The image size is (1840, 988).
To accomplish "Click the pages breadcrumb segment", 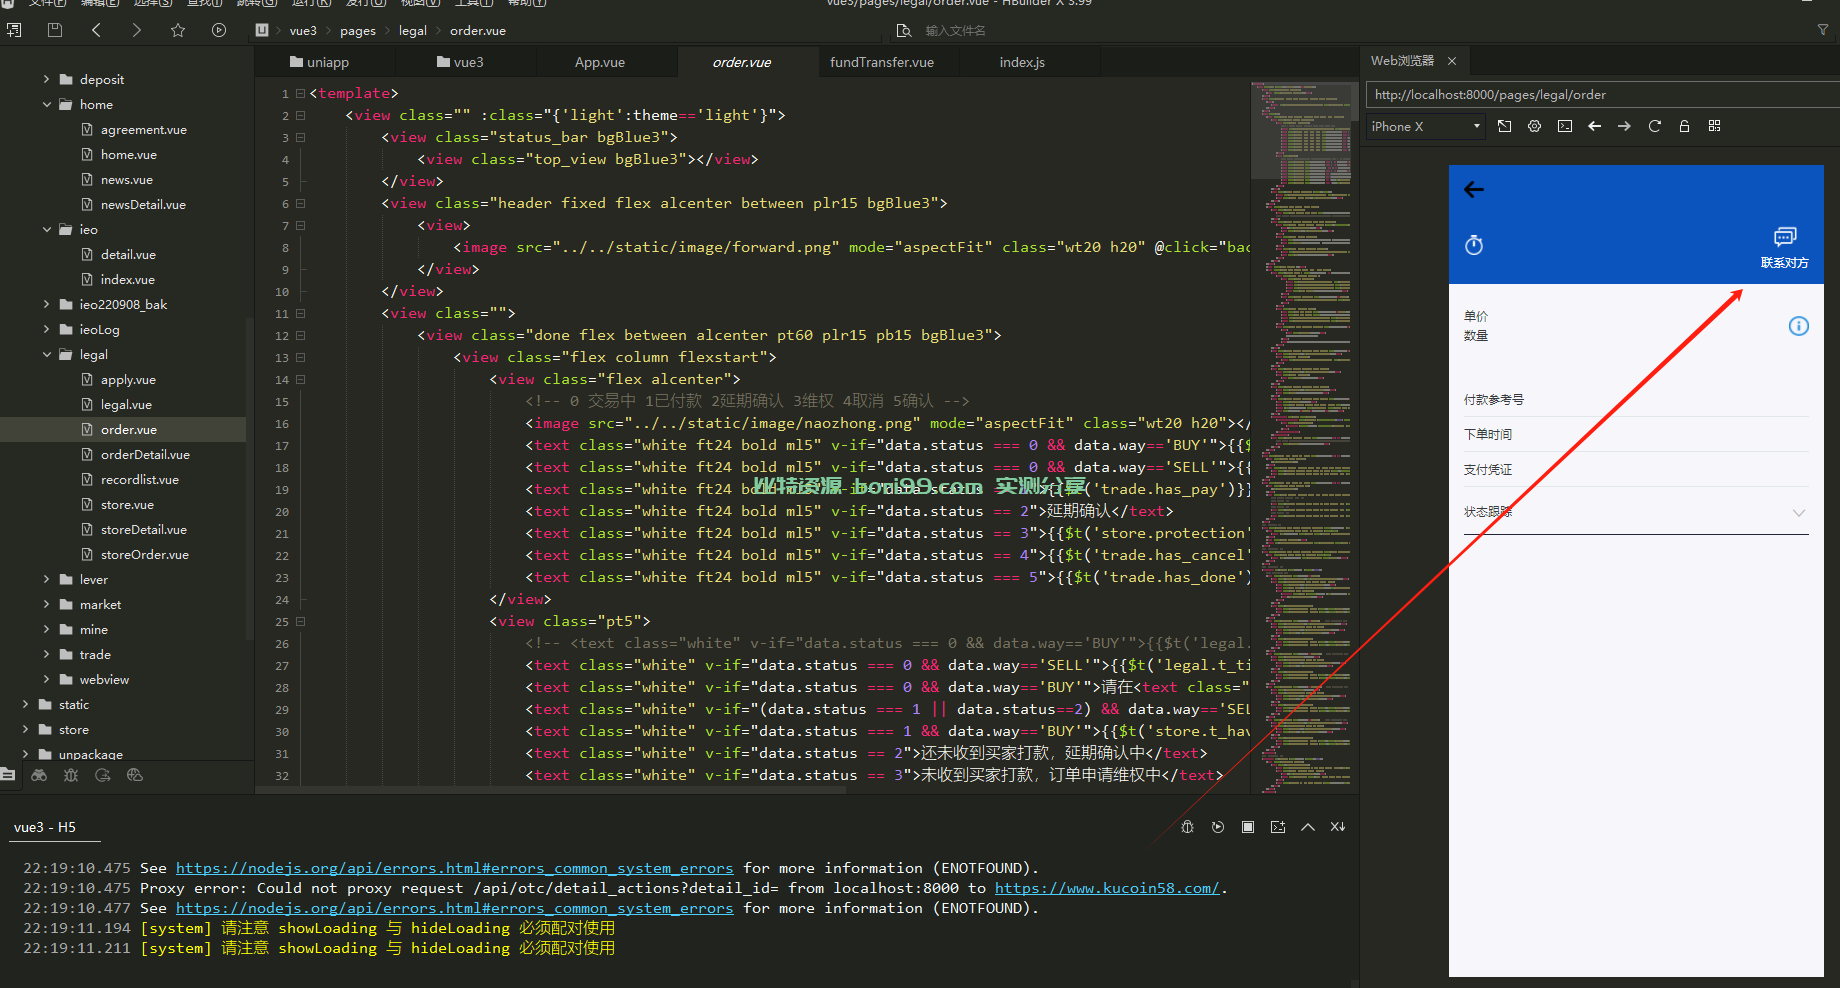I will click(x=358, y=31).
